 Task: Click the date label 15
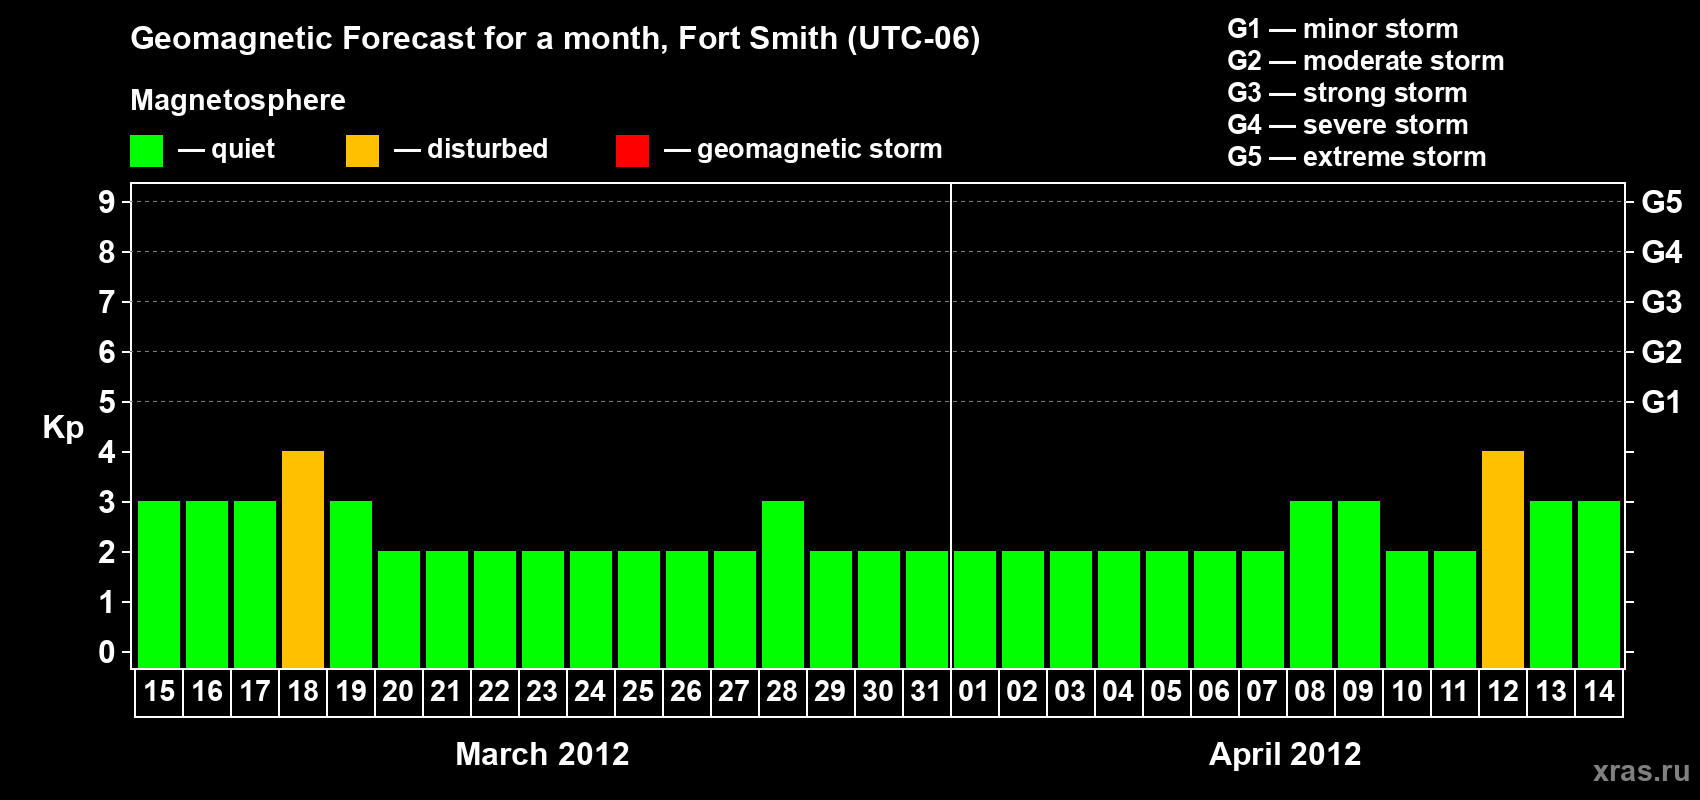click(x=159, y=692)
